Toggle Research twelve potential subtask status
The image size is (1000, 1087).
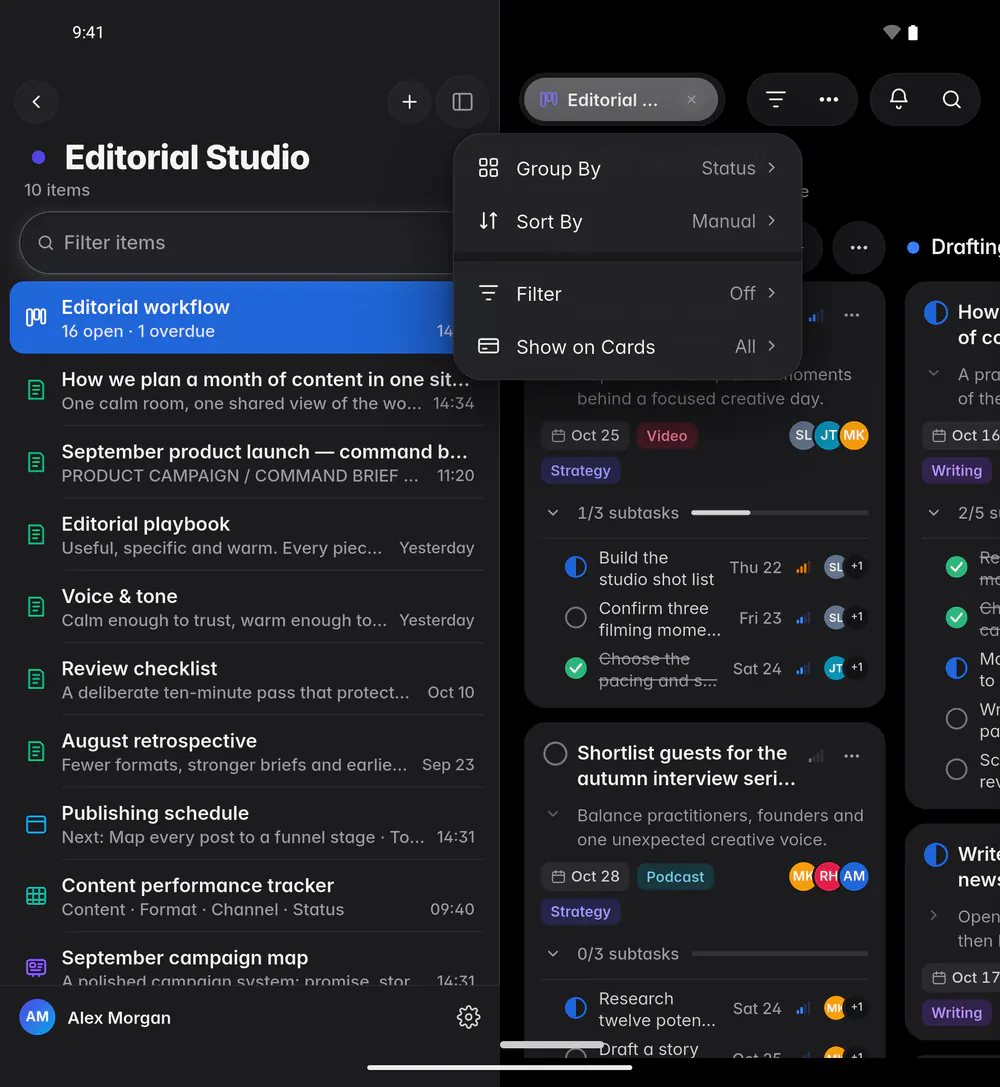575,1008
